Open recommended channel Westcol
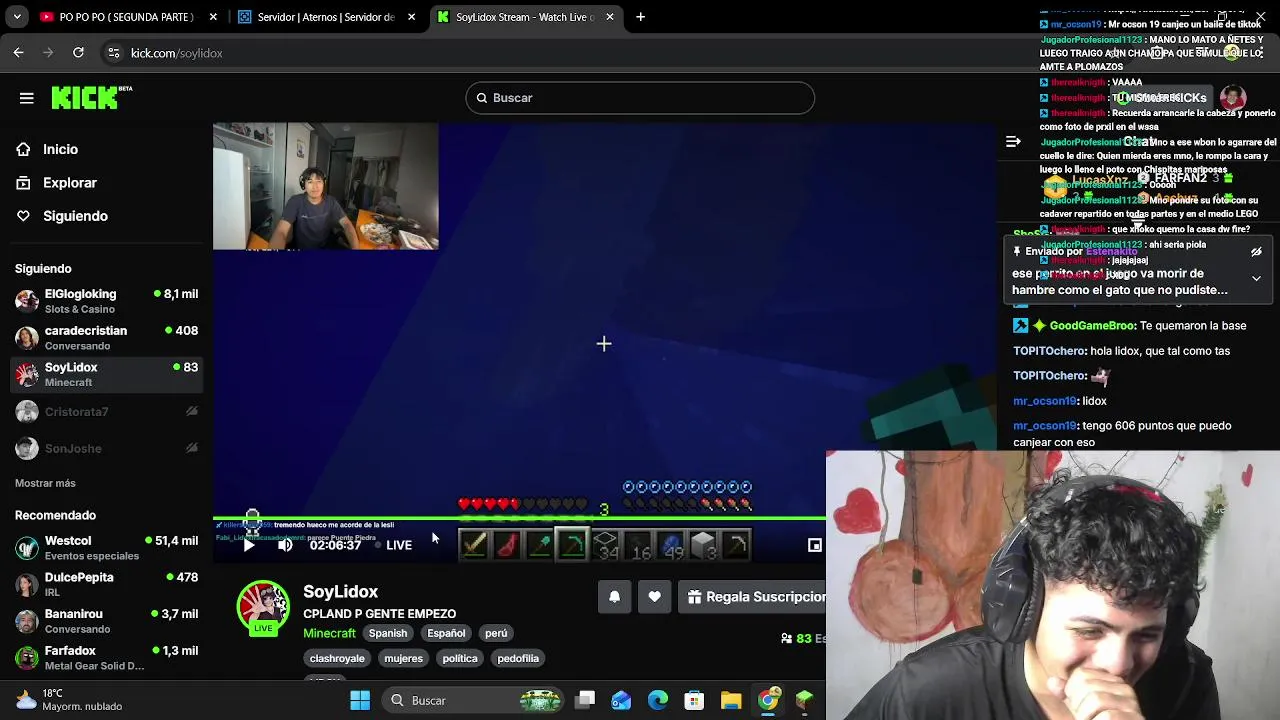This screenshot has height=720, width=1280. (x=106, y=548)
